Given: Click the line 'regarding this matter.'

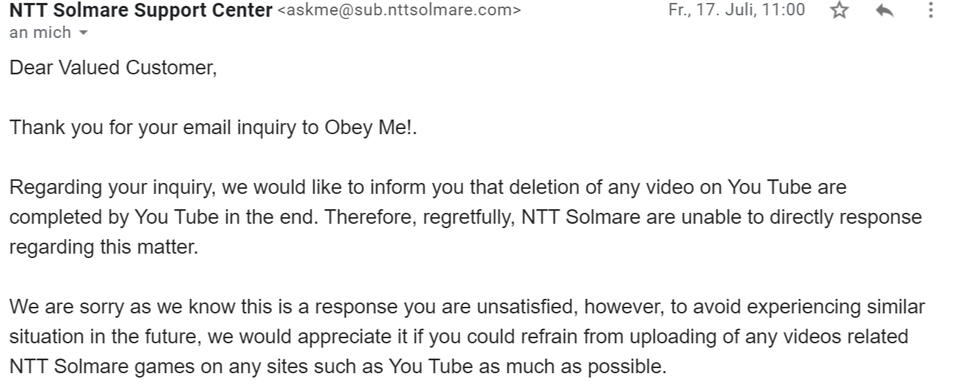Looking at the screenshot, I should click(104, 247).
